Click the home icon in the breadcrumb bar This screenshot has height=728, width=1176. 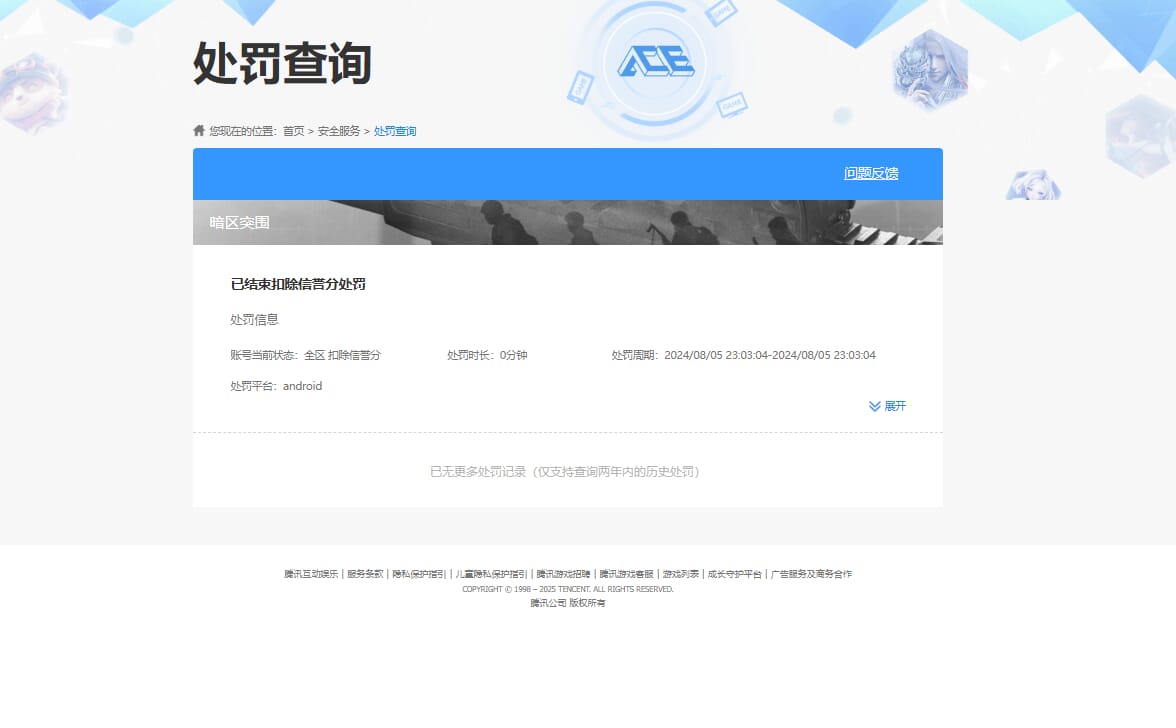[199, 130]
